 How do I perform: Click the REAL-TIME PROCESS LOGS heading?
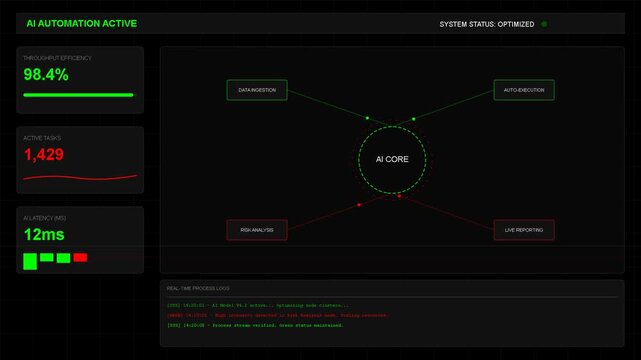[x=198, y=288]
